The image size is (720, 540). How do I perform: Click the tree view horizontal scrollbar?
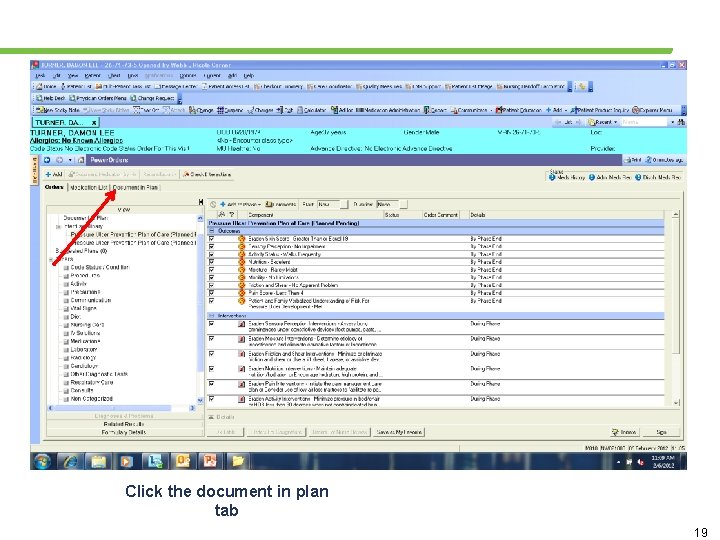(x=122, y=408)
